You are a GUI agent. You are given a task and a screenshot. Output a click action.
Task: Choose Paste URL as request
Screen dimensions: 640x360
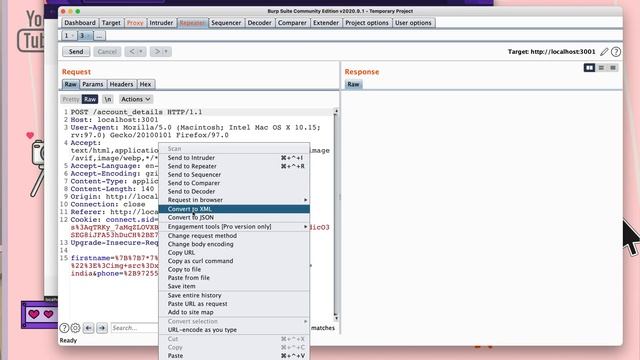234,304
